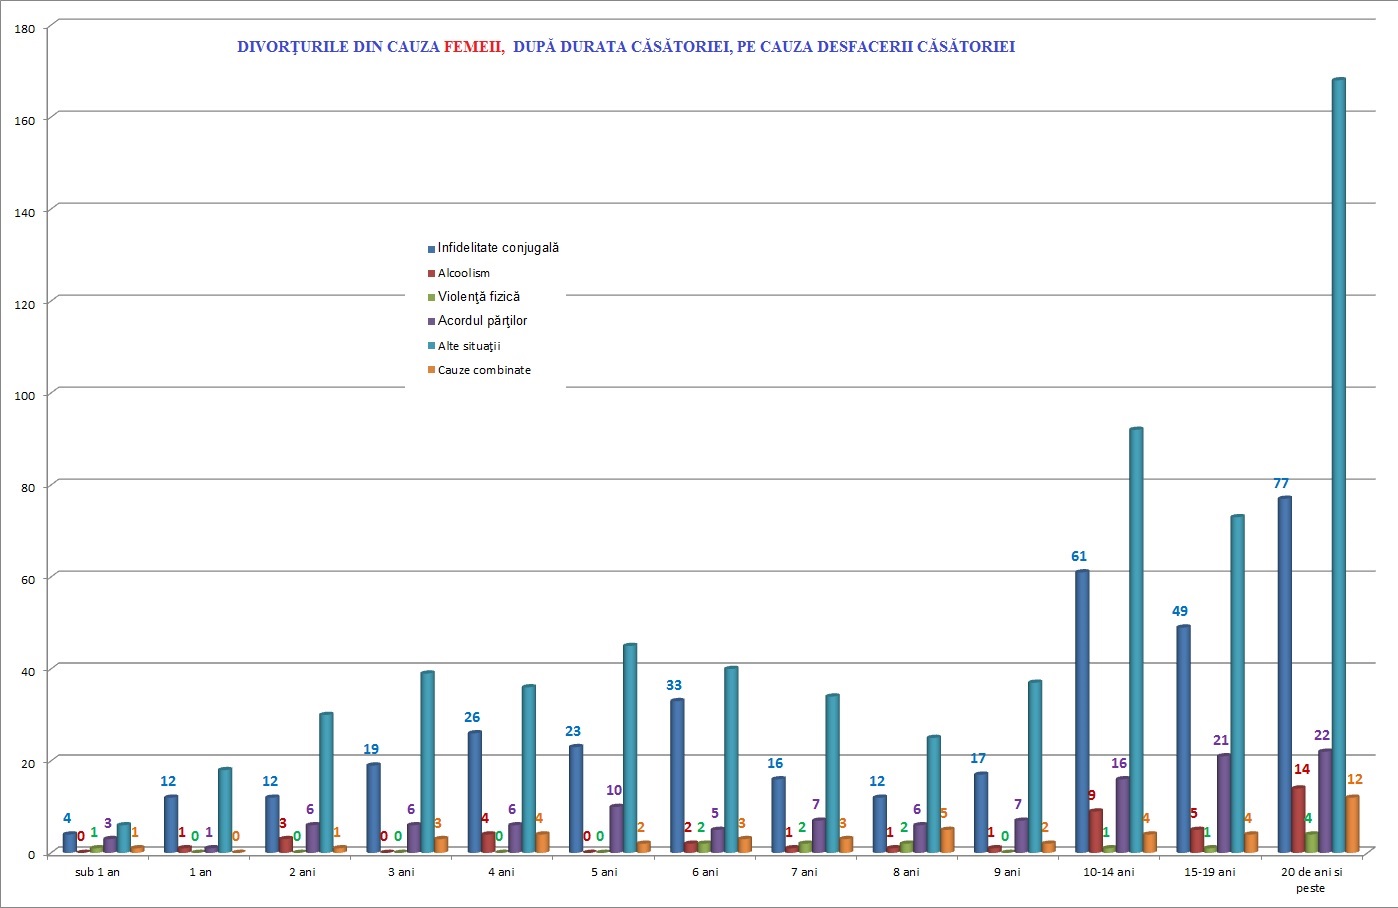The image size is (1398, 908).
Task: Click the red Alcoolism legend marker
Action: tap(432, 273)
